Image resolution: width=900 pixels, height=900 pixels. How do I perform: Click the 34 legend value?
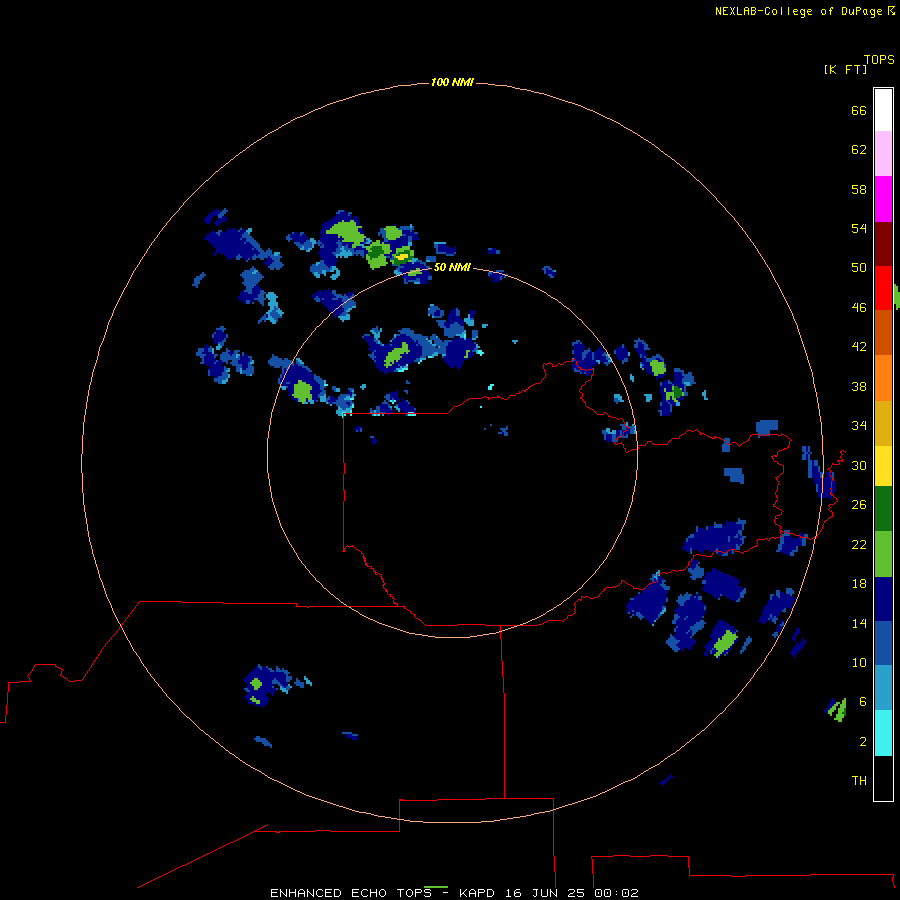tap(859, 425)
